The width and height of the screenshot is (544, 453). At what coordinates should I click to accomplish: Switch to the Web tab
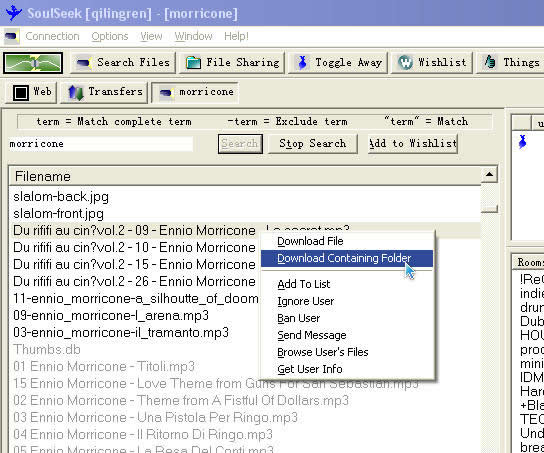click(31, 93)
